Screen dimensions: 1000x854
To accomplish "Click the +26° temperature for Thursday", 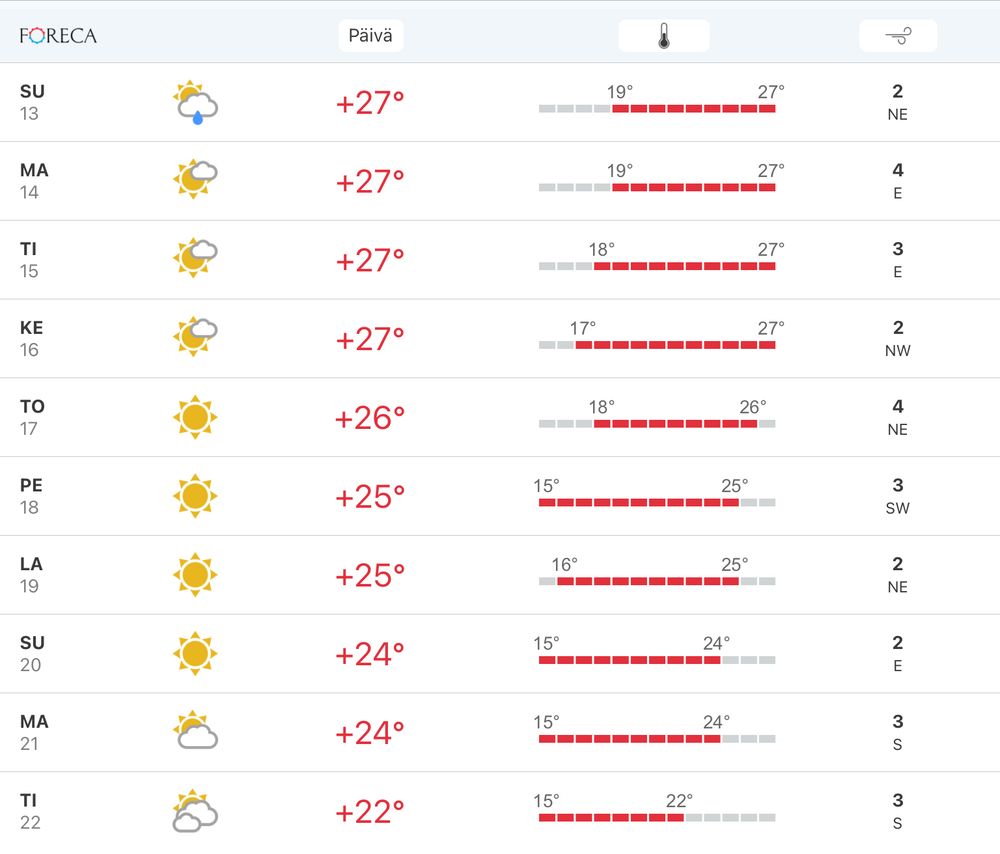I will point(370,418).
